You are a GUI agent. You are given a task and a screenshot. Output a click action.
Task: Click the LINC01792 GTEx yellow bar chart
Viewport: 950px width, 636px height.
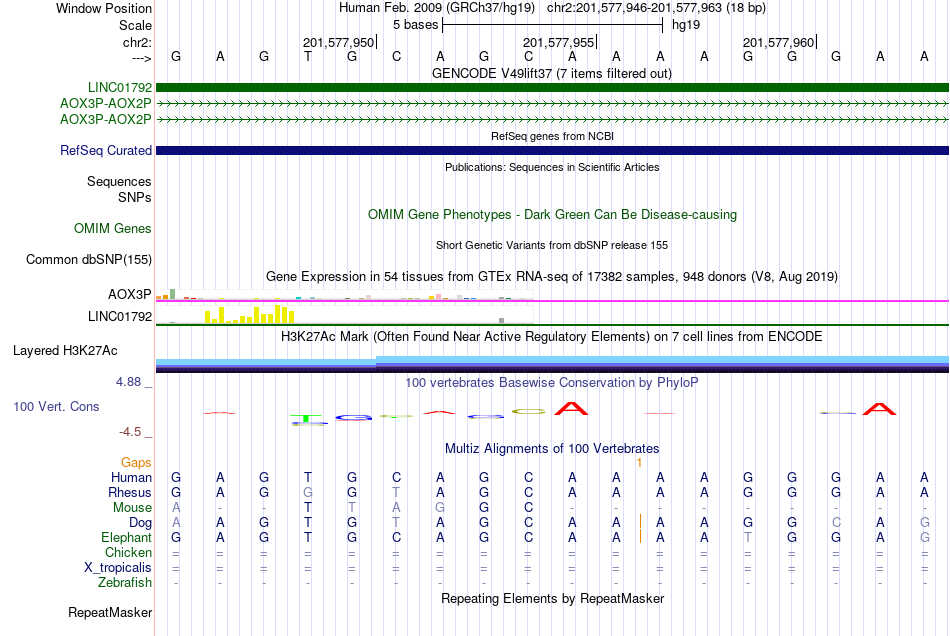pos(250,314)
